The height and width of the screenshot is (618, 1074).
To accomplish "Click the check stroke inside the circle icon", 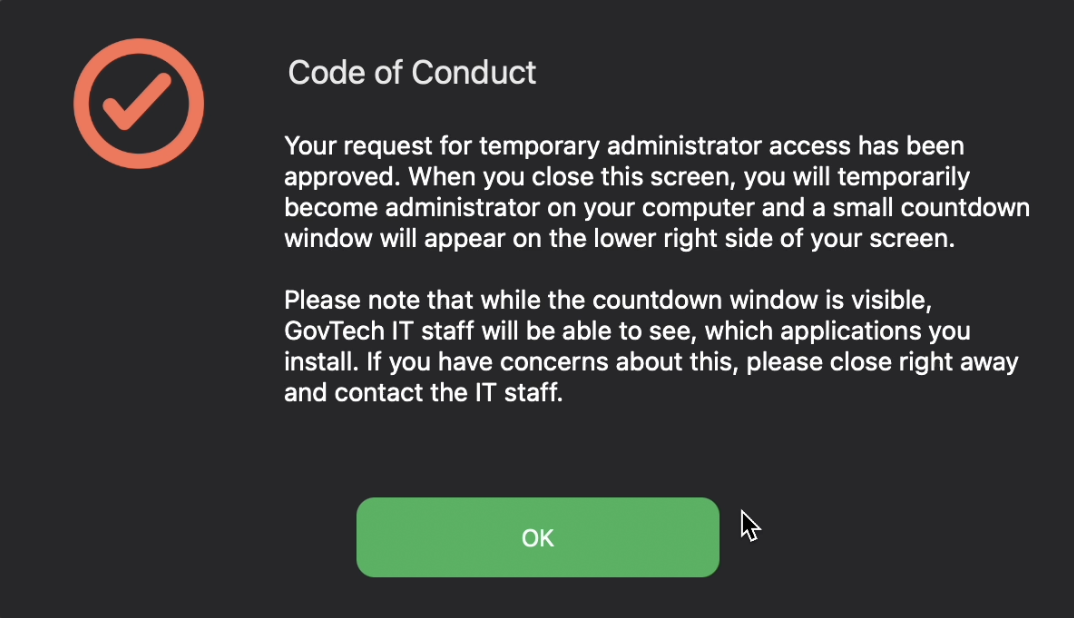I will click(x=137, y=101).
